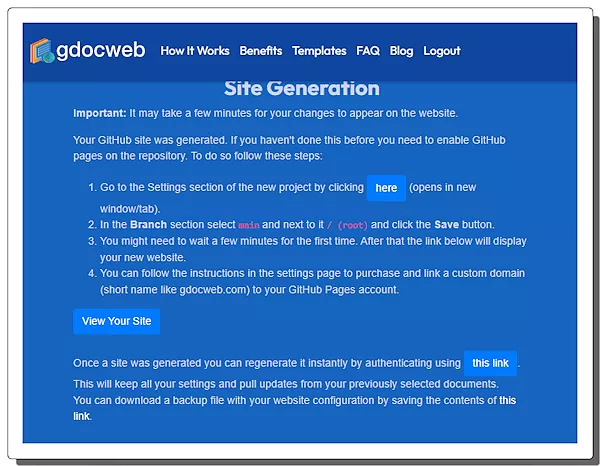Image resolution: width=600 pixels, height=466 pixels.
Task: Click the gdocweb brand name text
Action: coord(101,50)
